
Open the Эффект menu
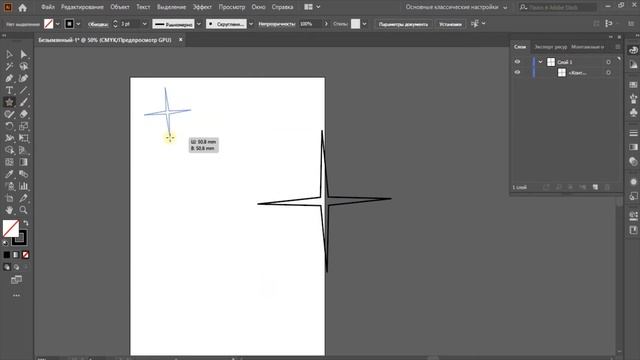[202, 7]
